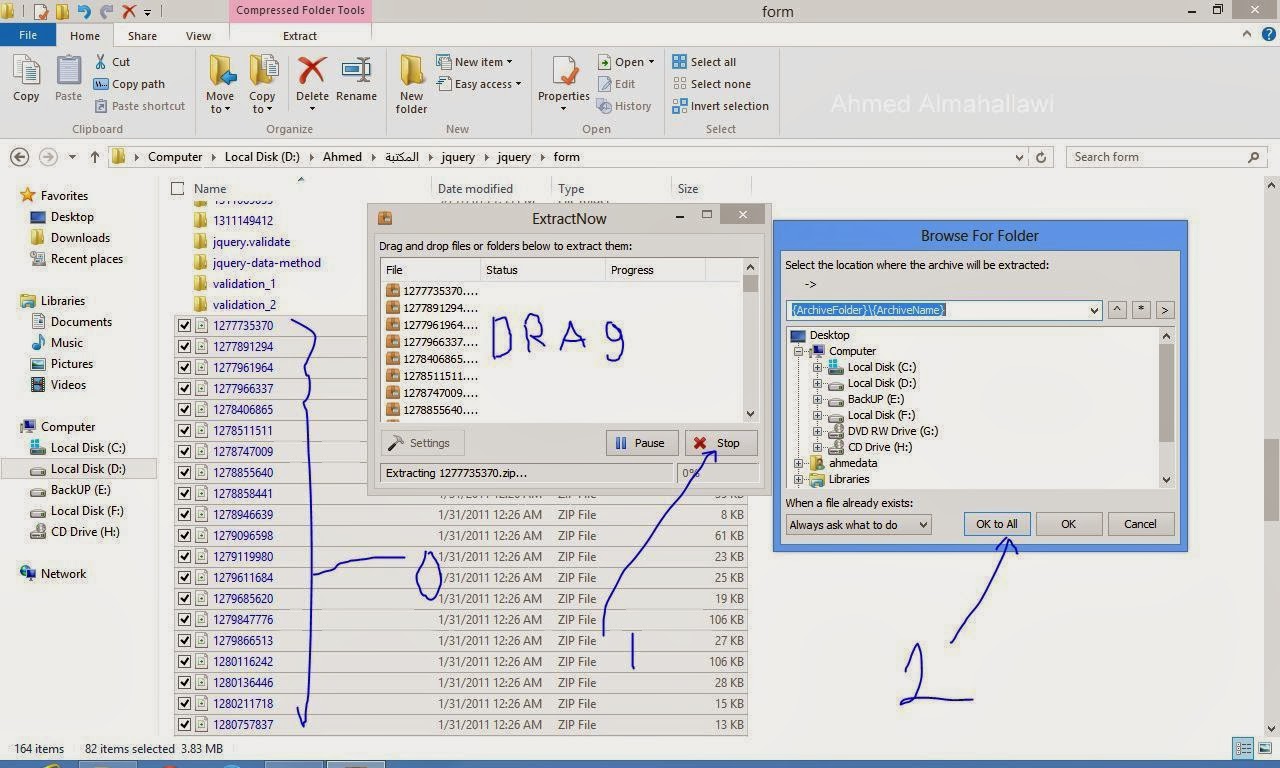Uncheck the file 1277735370 checkbox
The width and height of the screenshot is (1280, 768).
click(184, 326)
